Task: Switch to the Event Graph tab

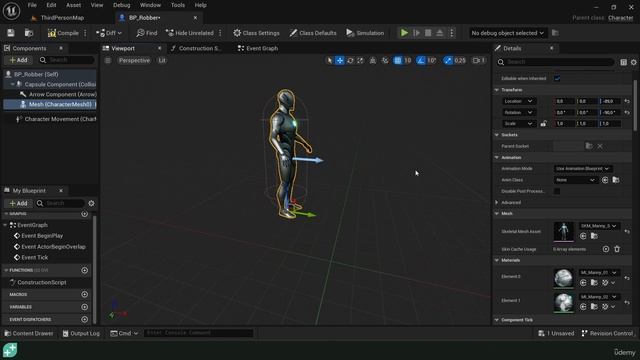Action: tap(258, 48)
